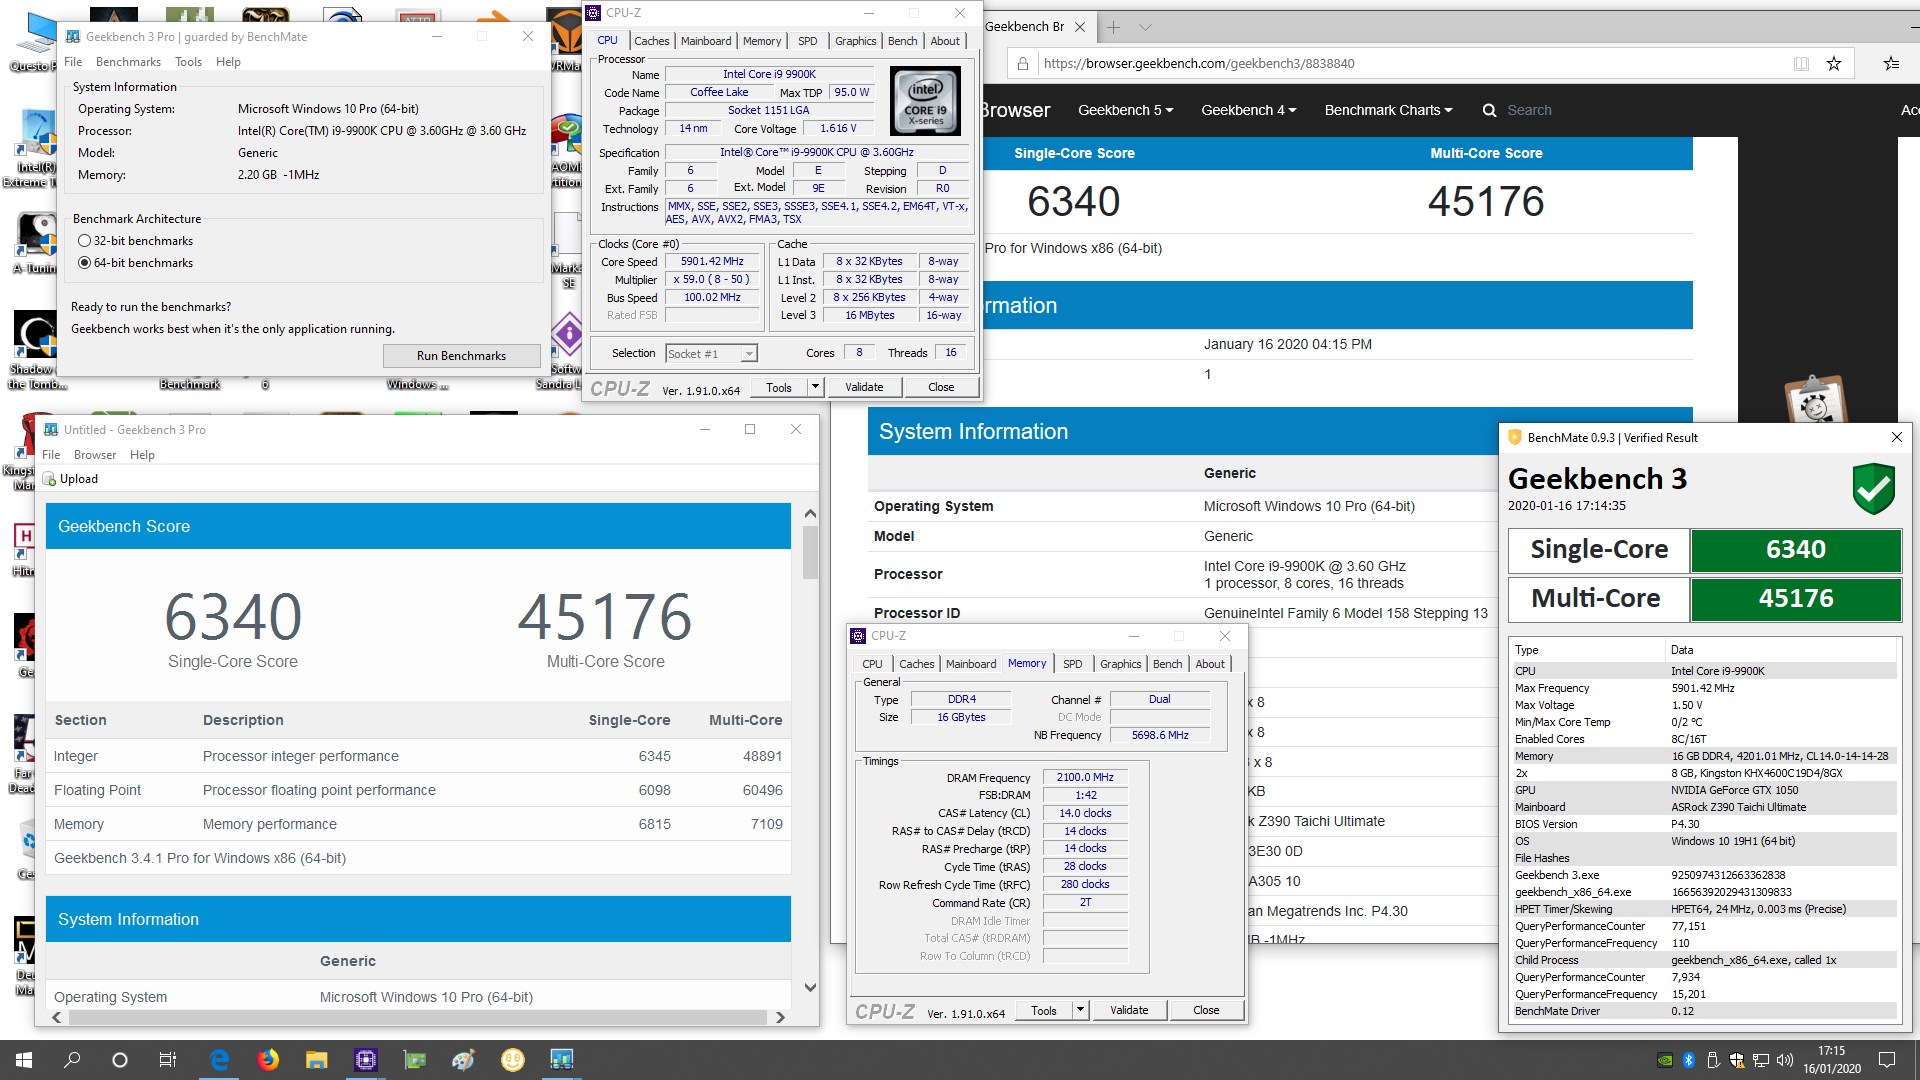This screenshot has height=1080, width=1920.
Task: Click Validate in the lower CPU-Z window
Action: point(1129,1010)
